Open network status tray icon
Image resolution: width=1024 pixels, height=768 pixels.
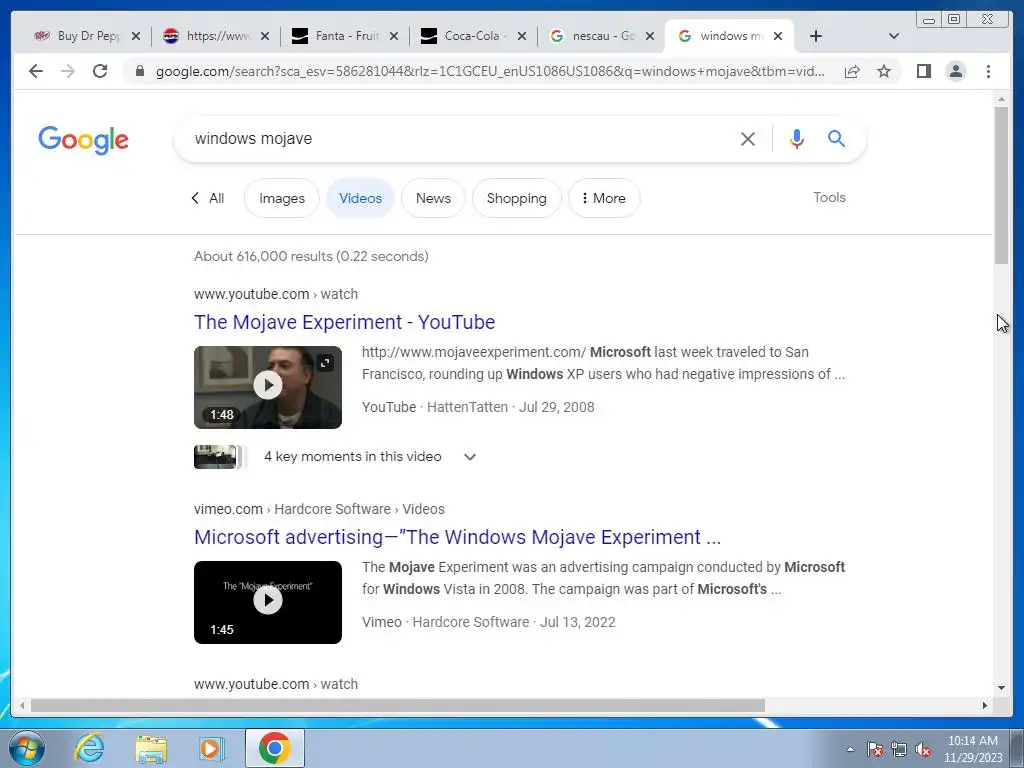[x=899, y=749]
